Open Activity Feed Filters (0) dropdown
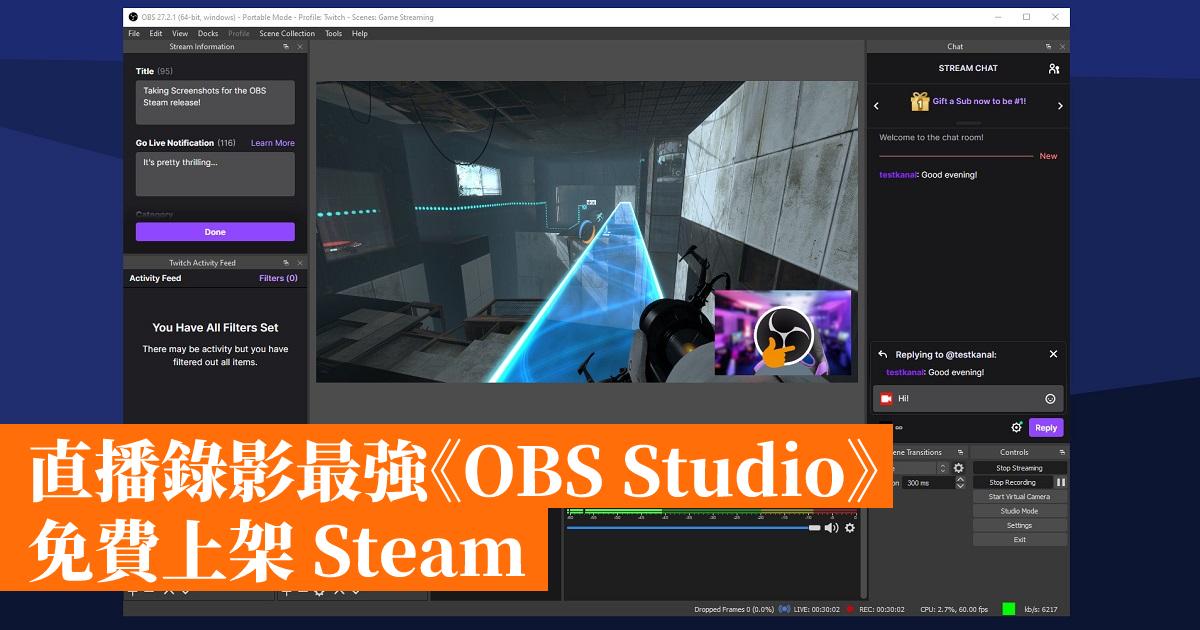 pos(278,278)
